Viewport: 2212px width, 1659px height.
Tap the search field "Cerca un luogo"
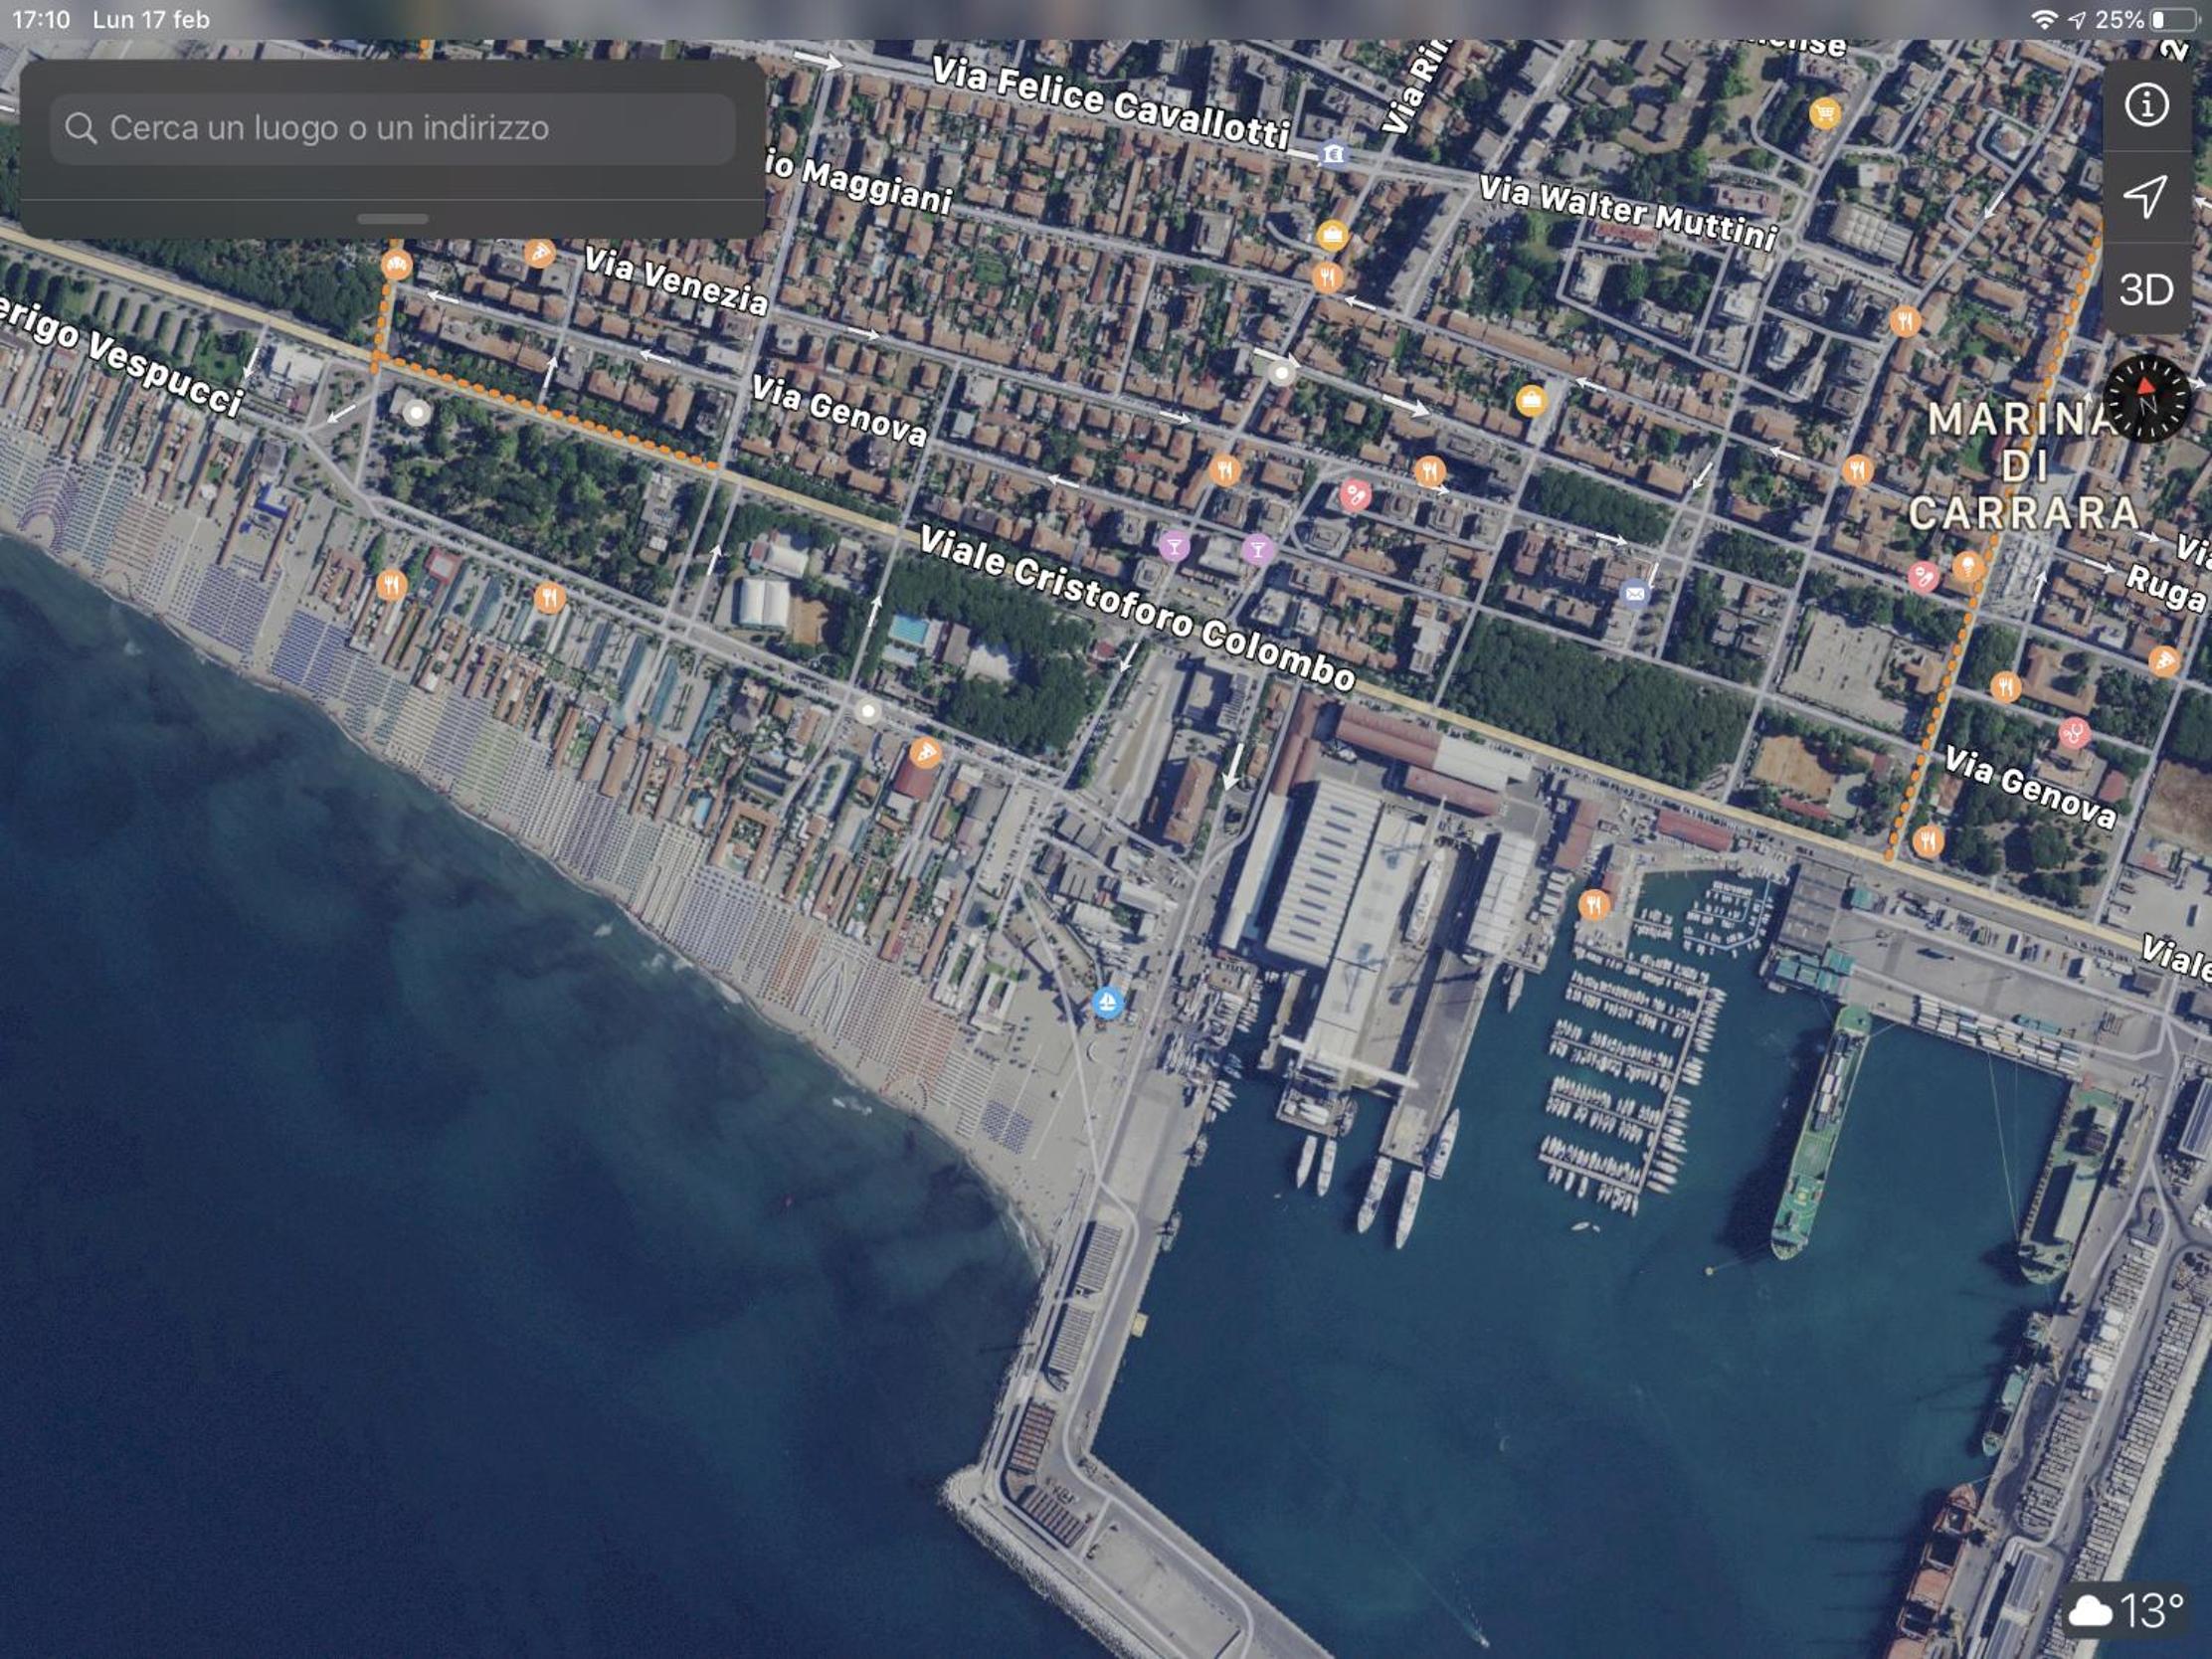click(393, 128)
